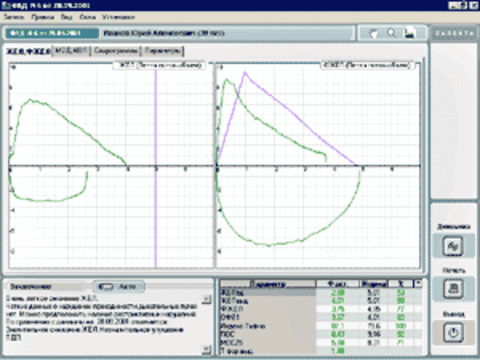Expand the left graph's loop type label
This screenshot has width=480, height=360.
pyautogui.click(x=159, y=65)
